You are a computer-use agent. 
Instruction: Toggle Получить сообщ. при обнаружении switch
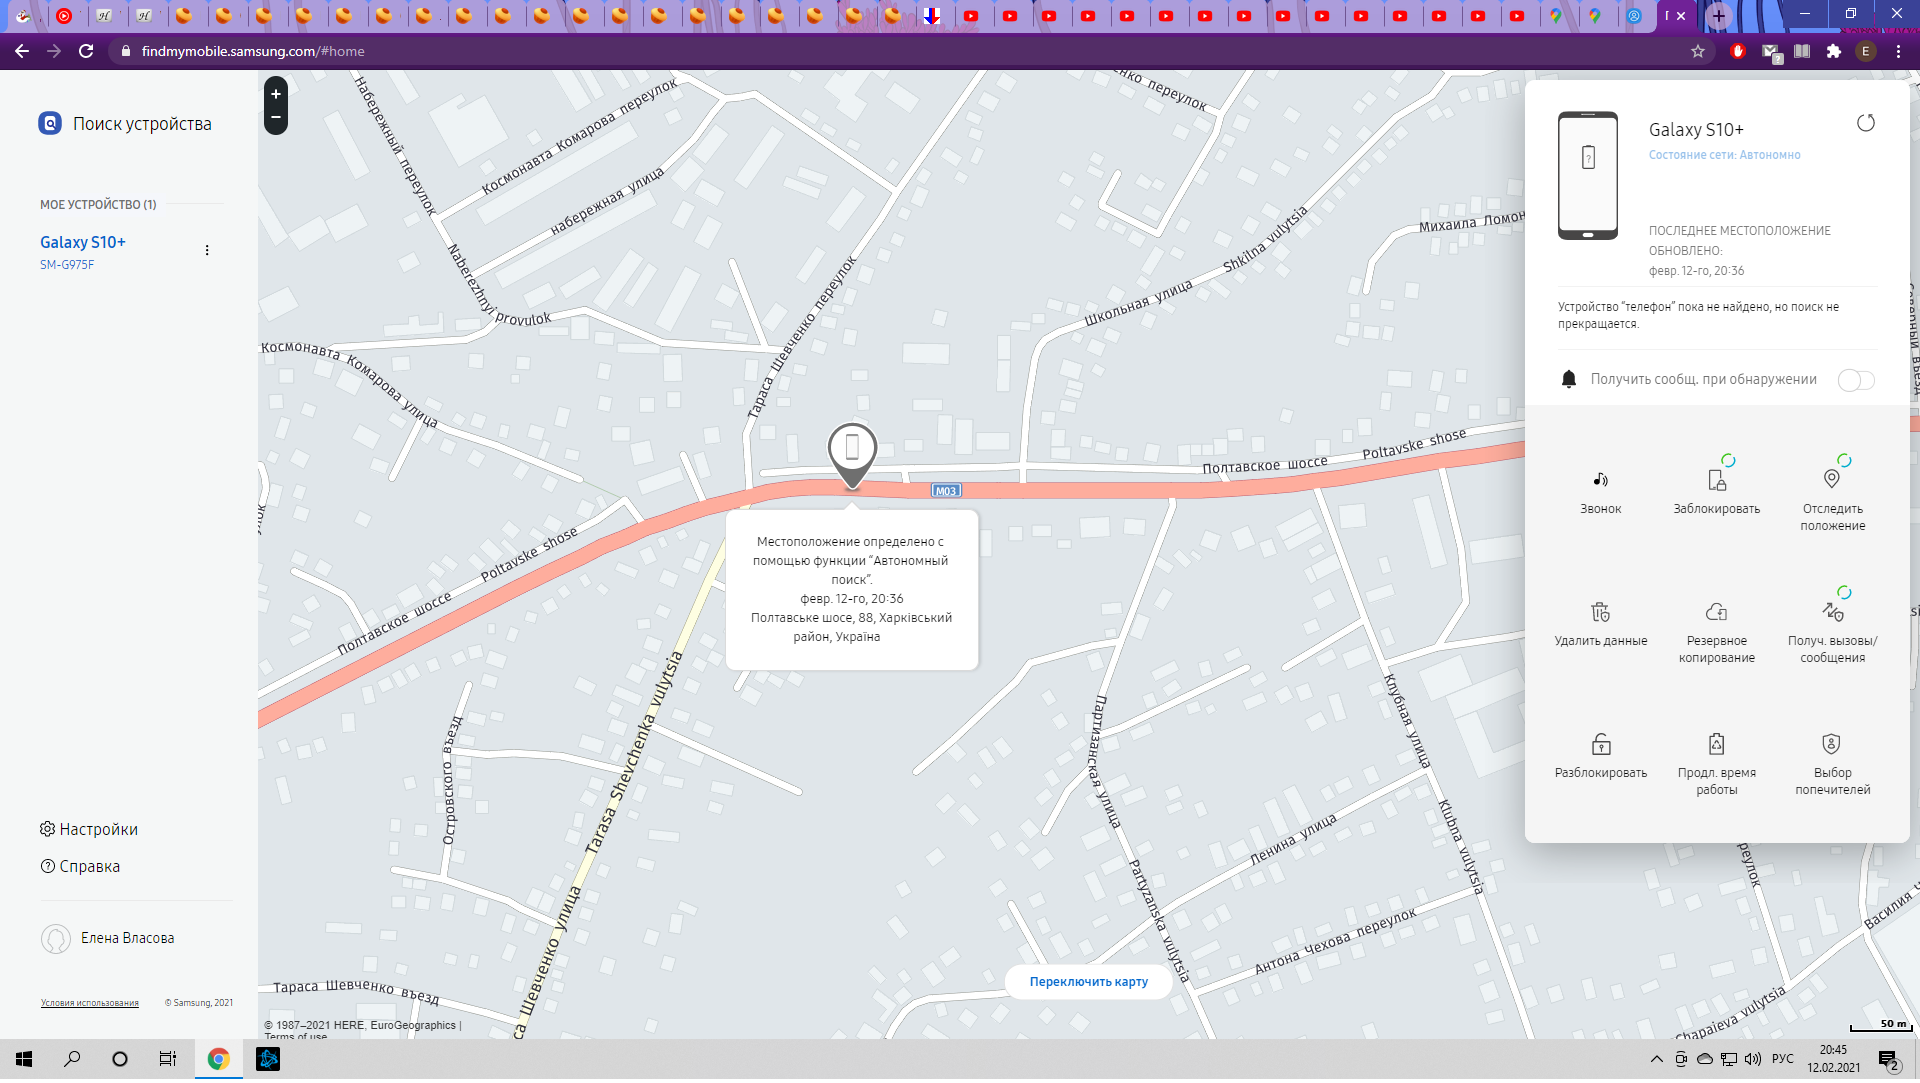tap(1856, 380)
